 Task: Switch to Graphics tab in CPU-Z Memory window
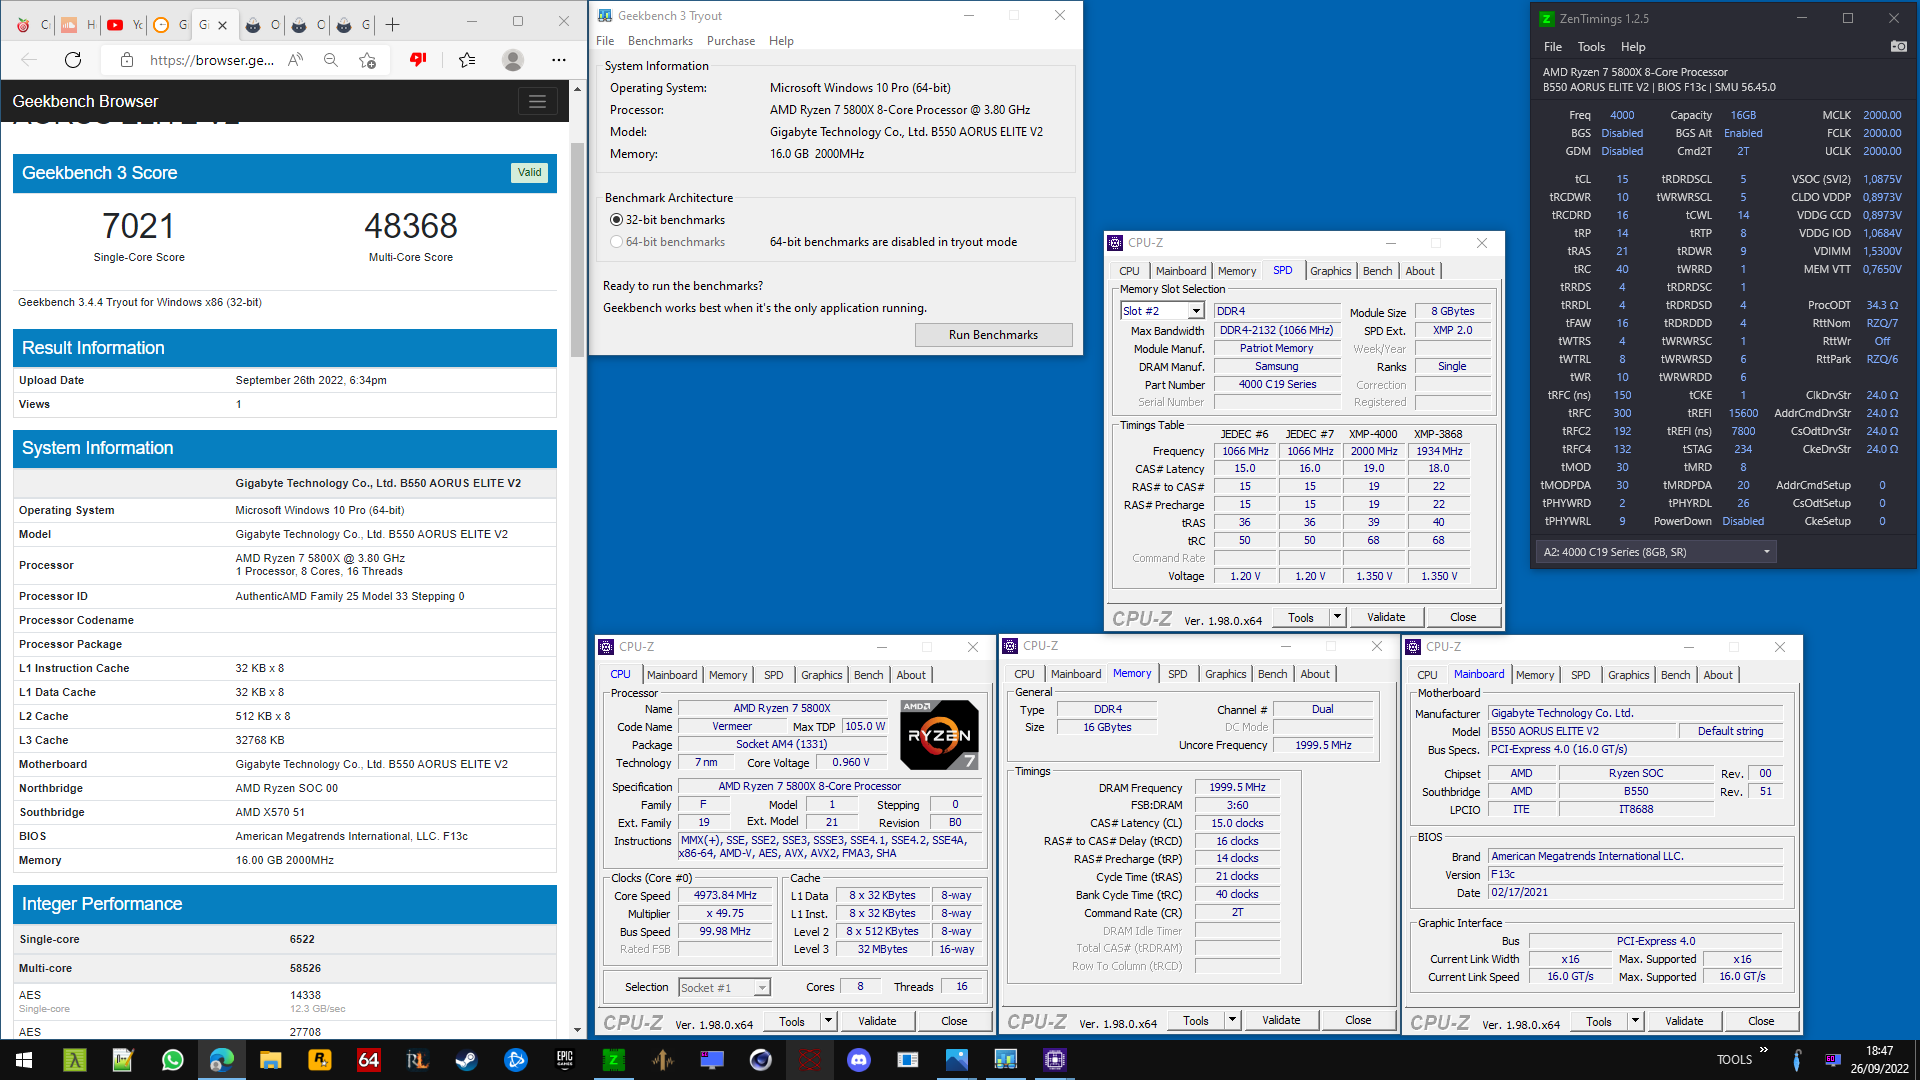1225,674
